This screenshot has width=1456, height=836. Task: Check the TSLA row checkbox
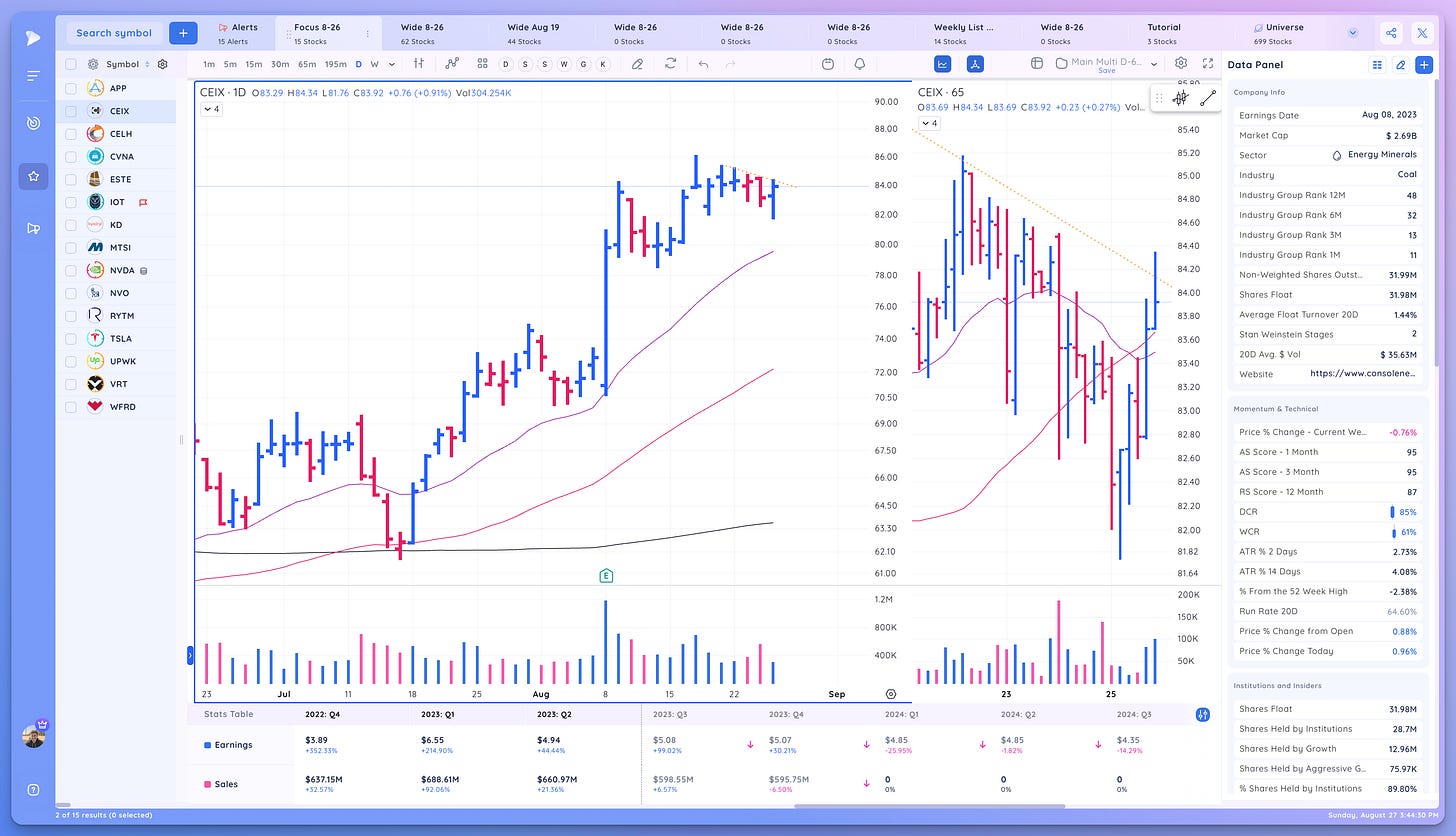[71, 338]
